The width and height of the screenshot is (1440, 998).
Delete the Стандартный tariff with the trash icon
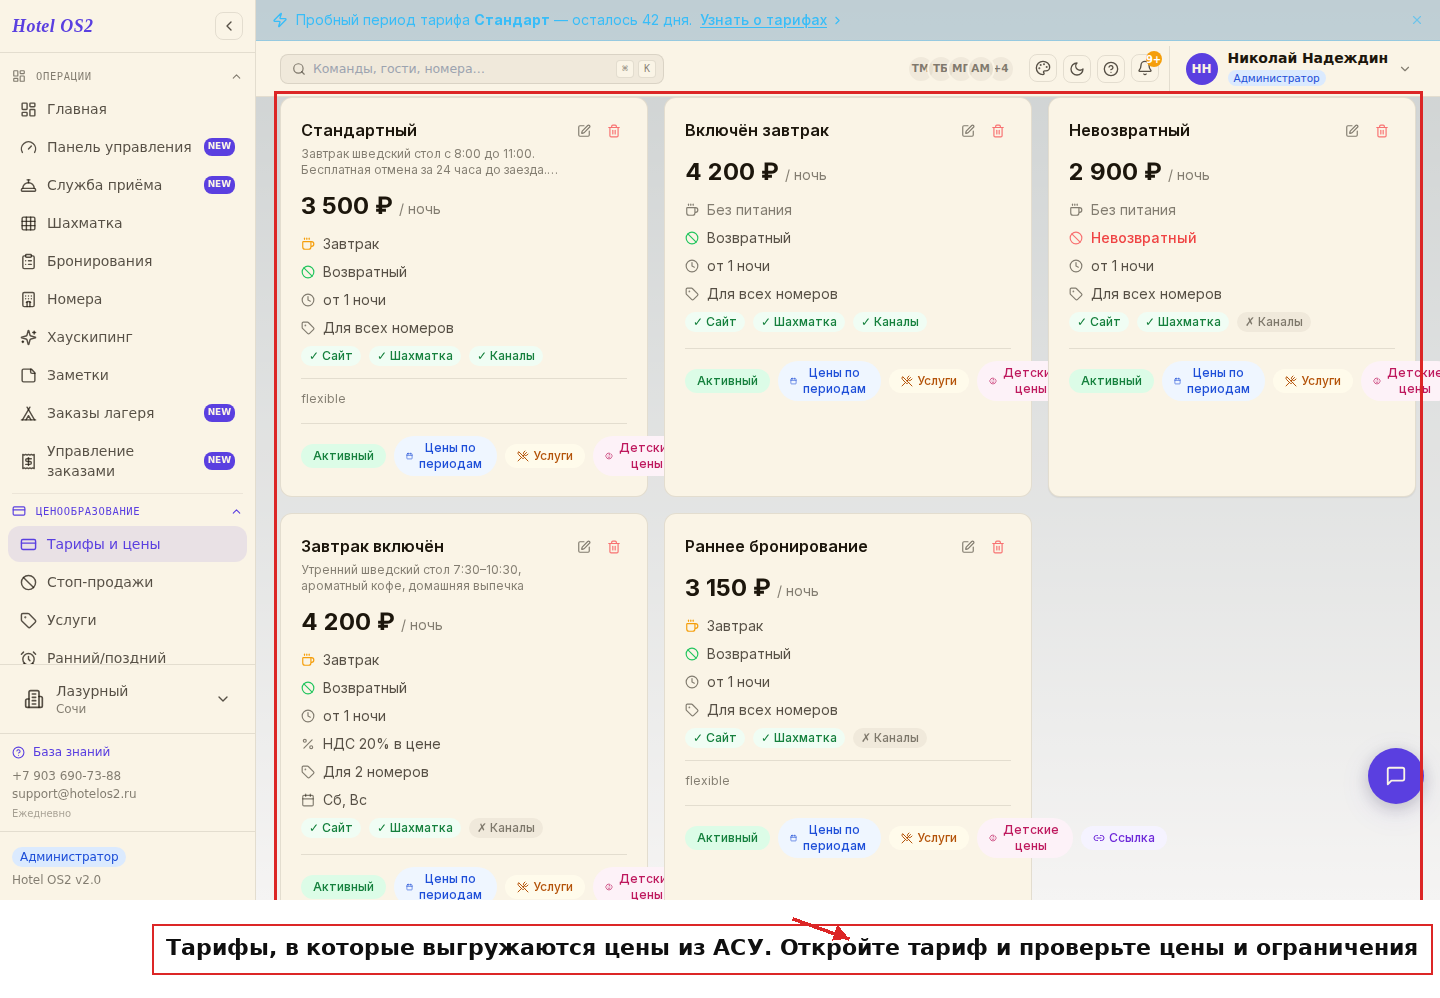click(614, 131)
